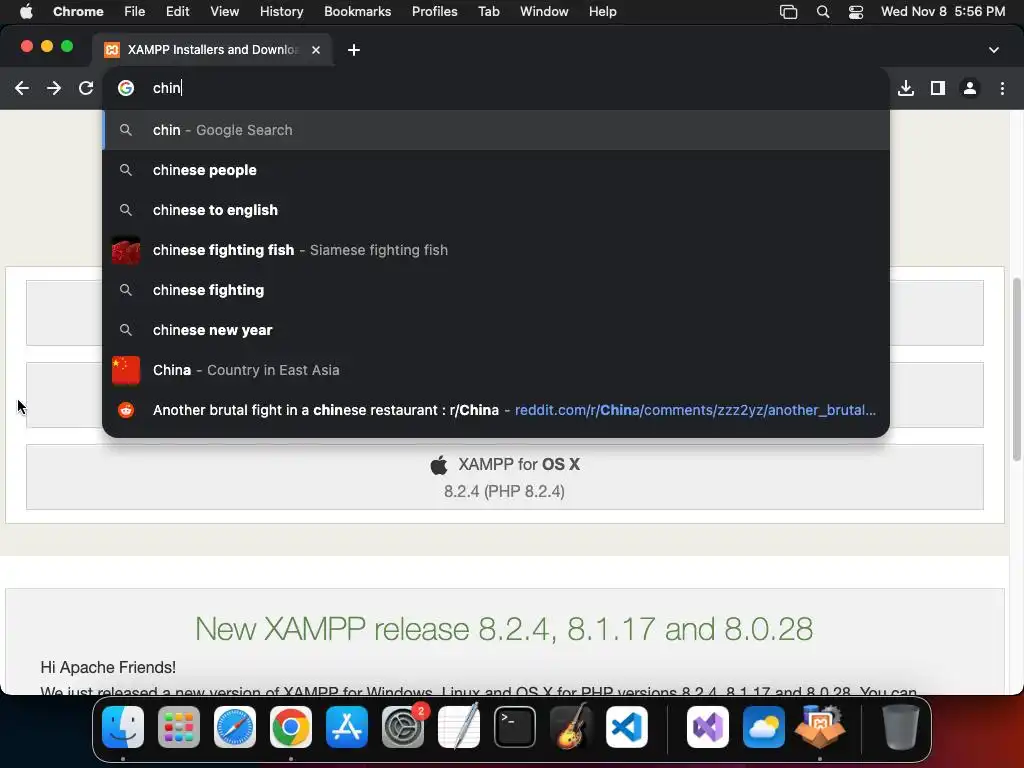Go forward with the forward arrow
1024x768 pixels.
click(54, 88)
